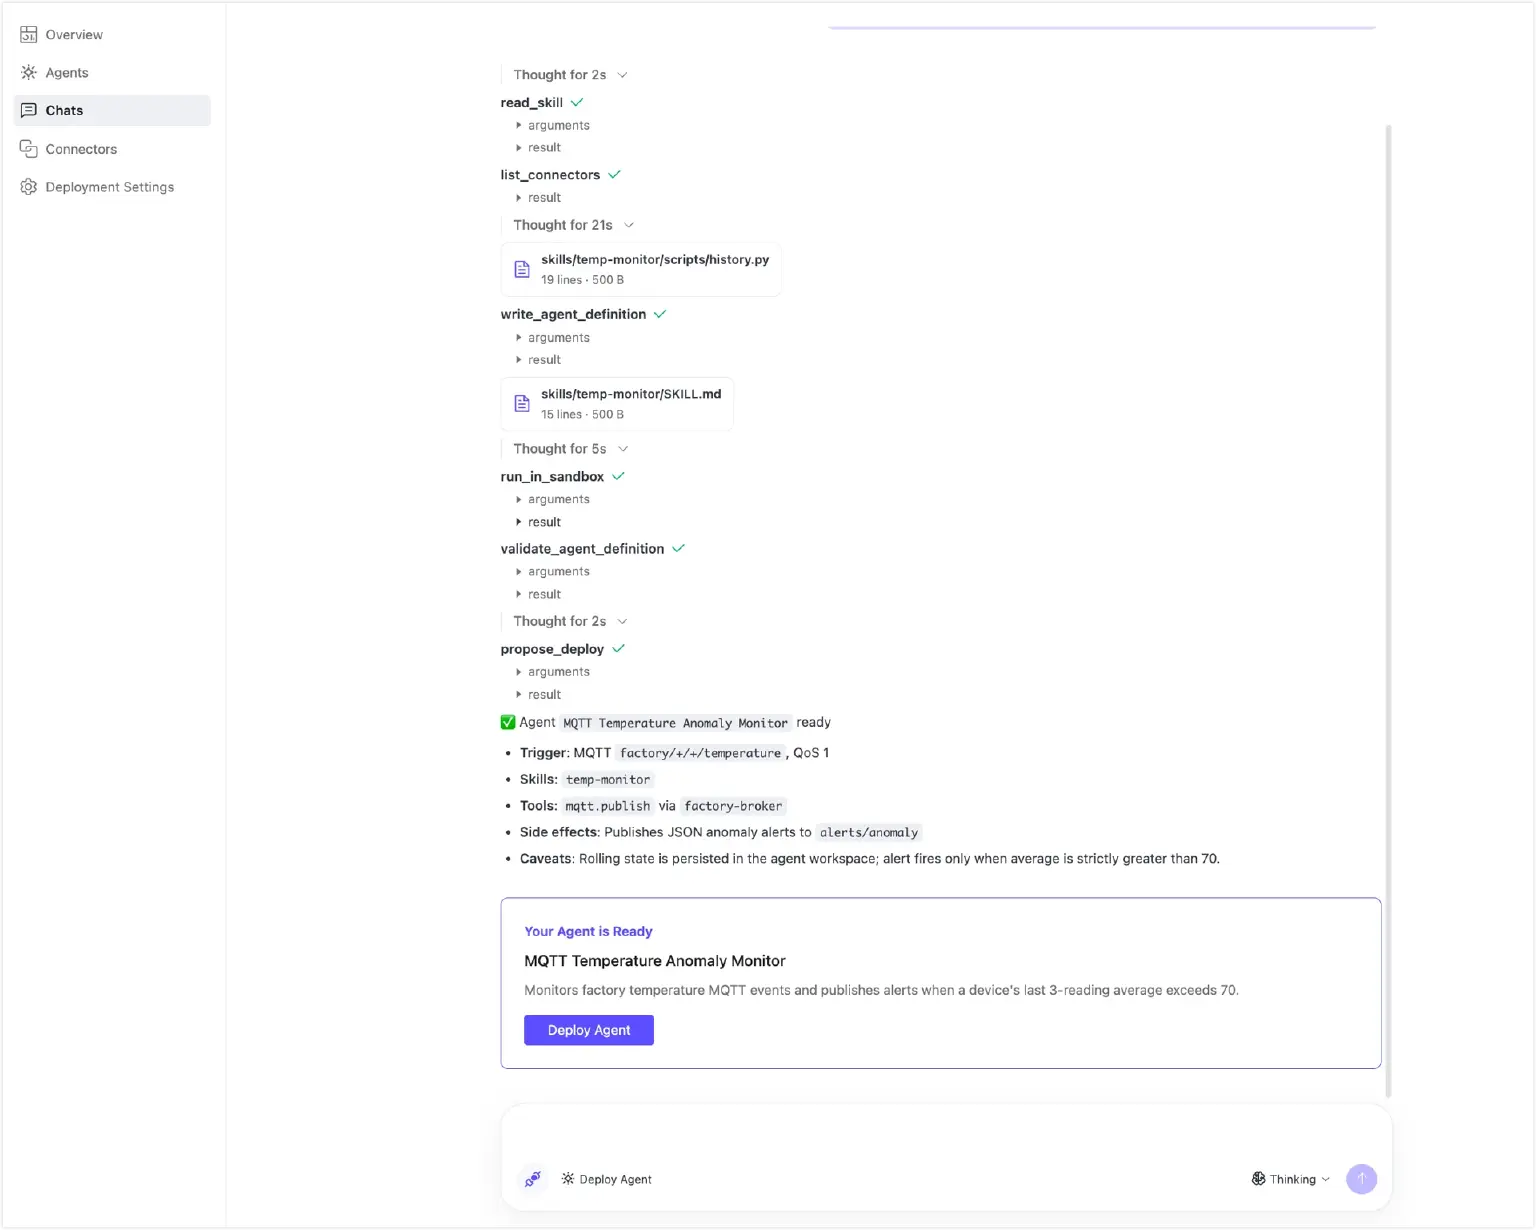Expand read_skill arguments disclosure triangle

(518, 125)
